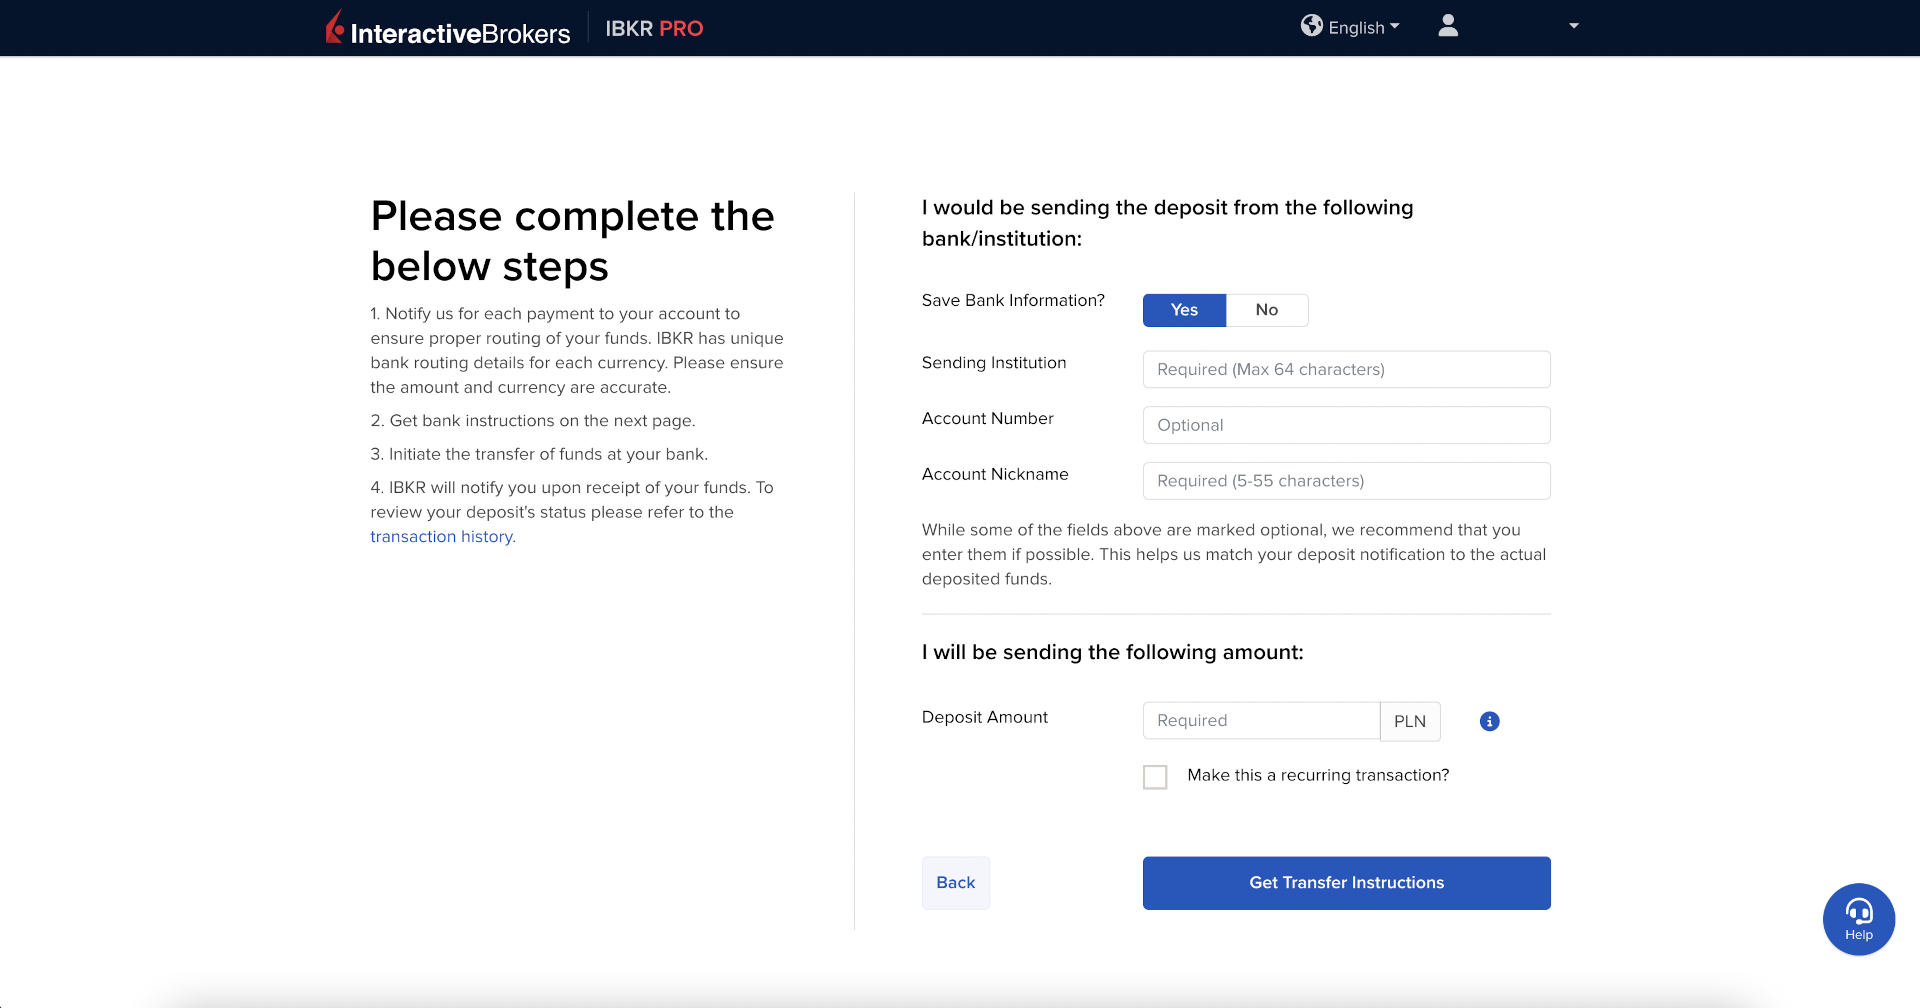Select No for save bank information
The width and height of the screenshot is (1920, 1008).
(x=1266, y=310)
